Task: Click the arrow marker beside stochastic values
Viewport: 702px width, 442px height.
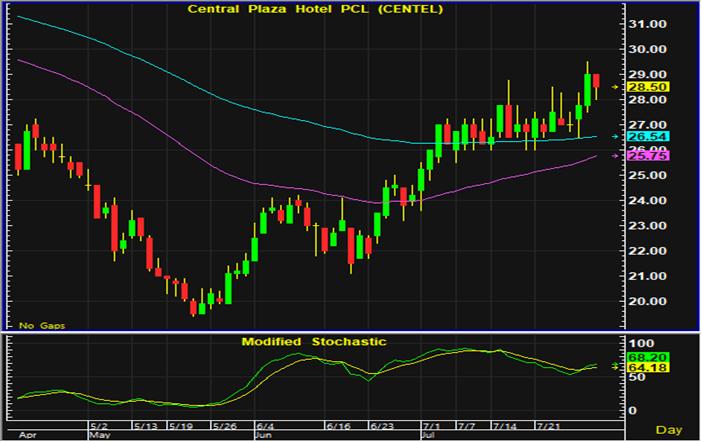Action: (x=616, y=366)
